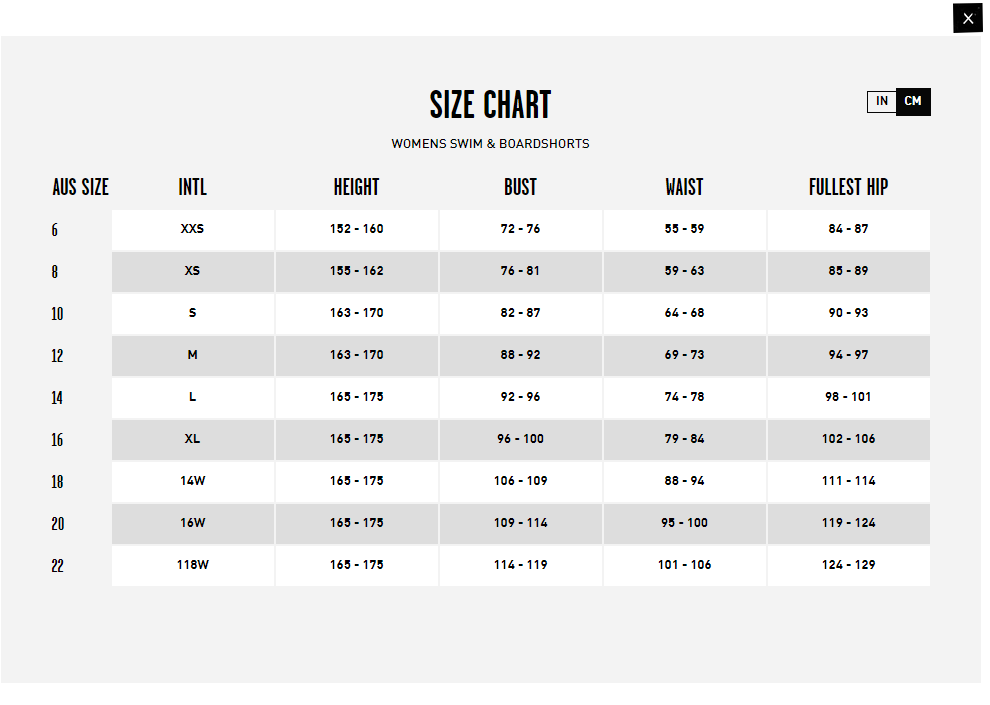Image resolution: width=990 pixels, height=705 pixels.
Task: Click the 14W size cell
Action: pyautogui.click(x=193, y=481)
